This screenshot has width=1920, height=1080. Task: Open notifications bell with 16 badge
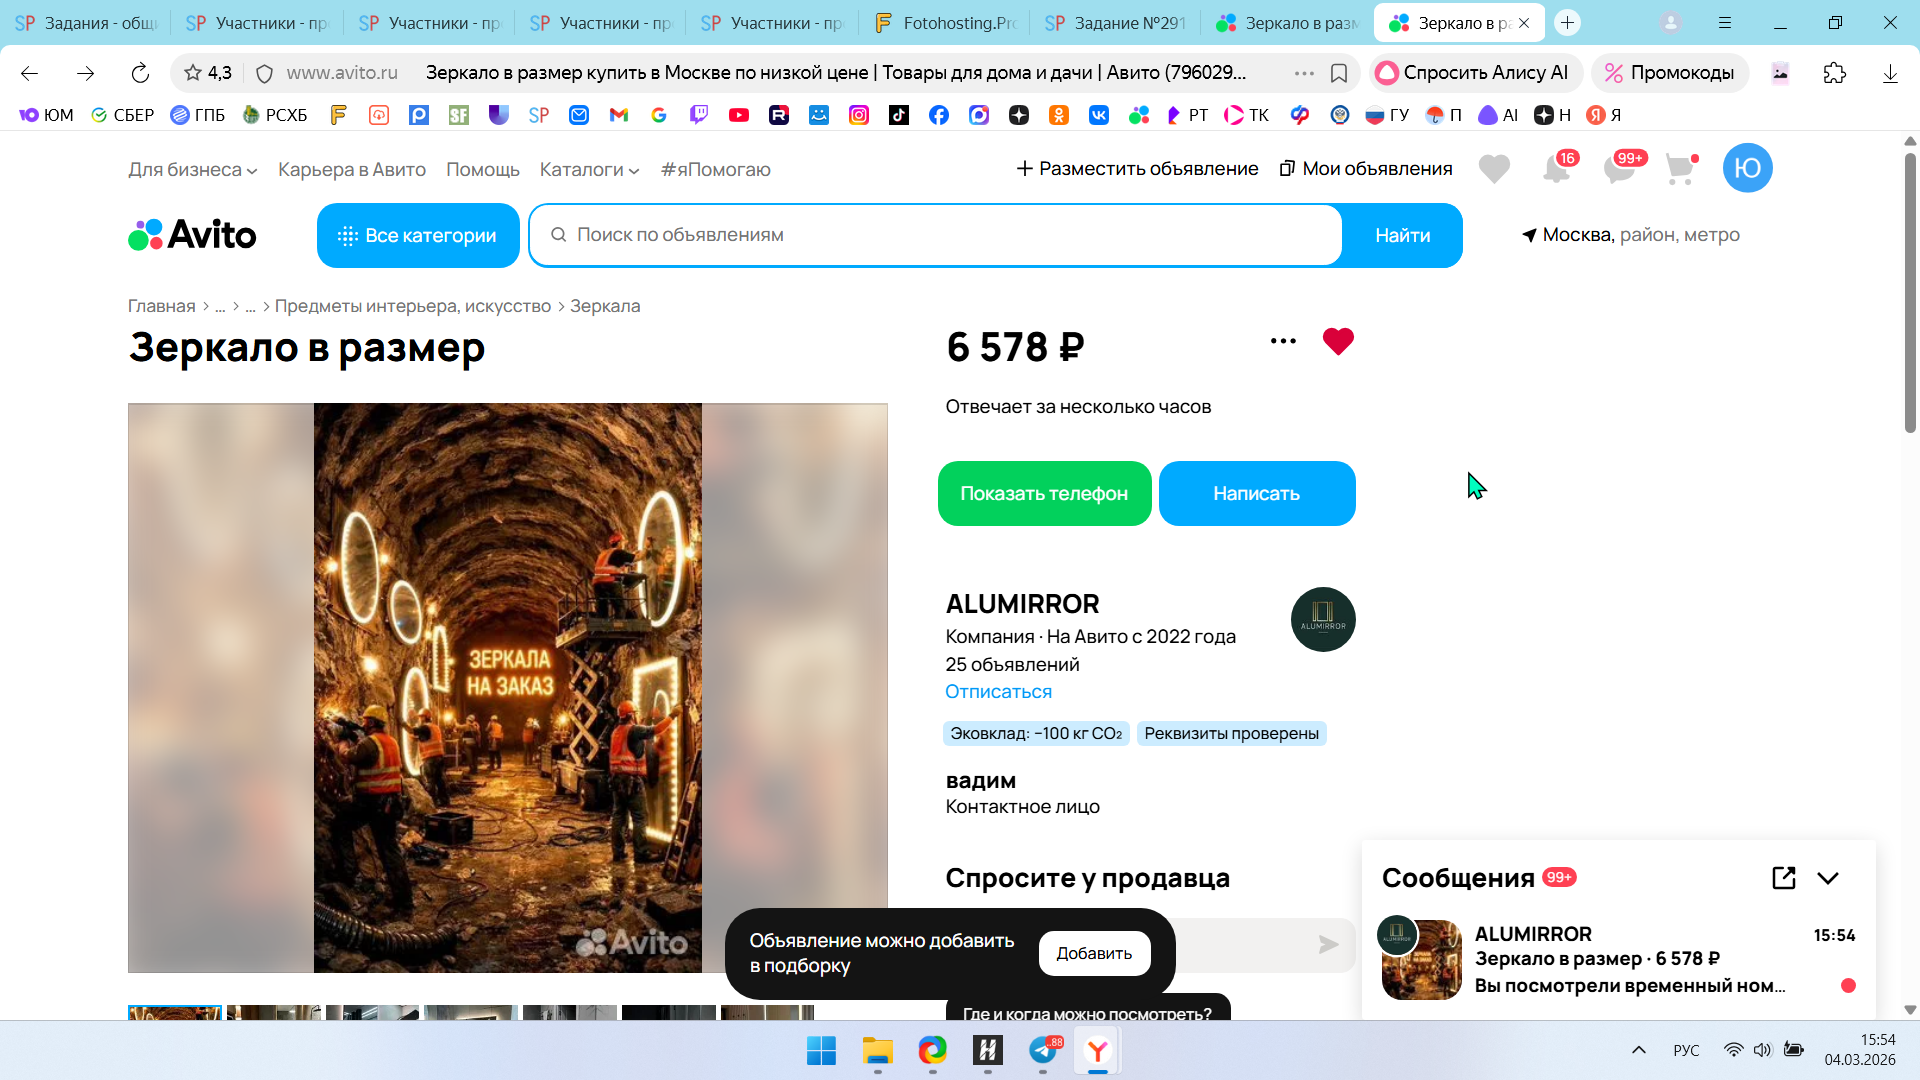pos(1556,169)
